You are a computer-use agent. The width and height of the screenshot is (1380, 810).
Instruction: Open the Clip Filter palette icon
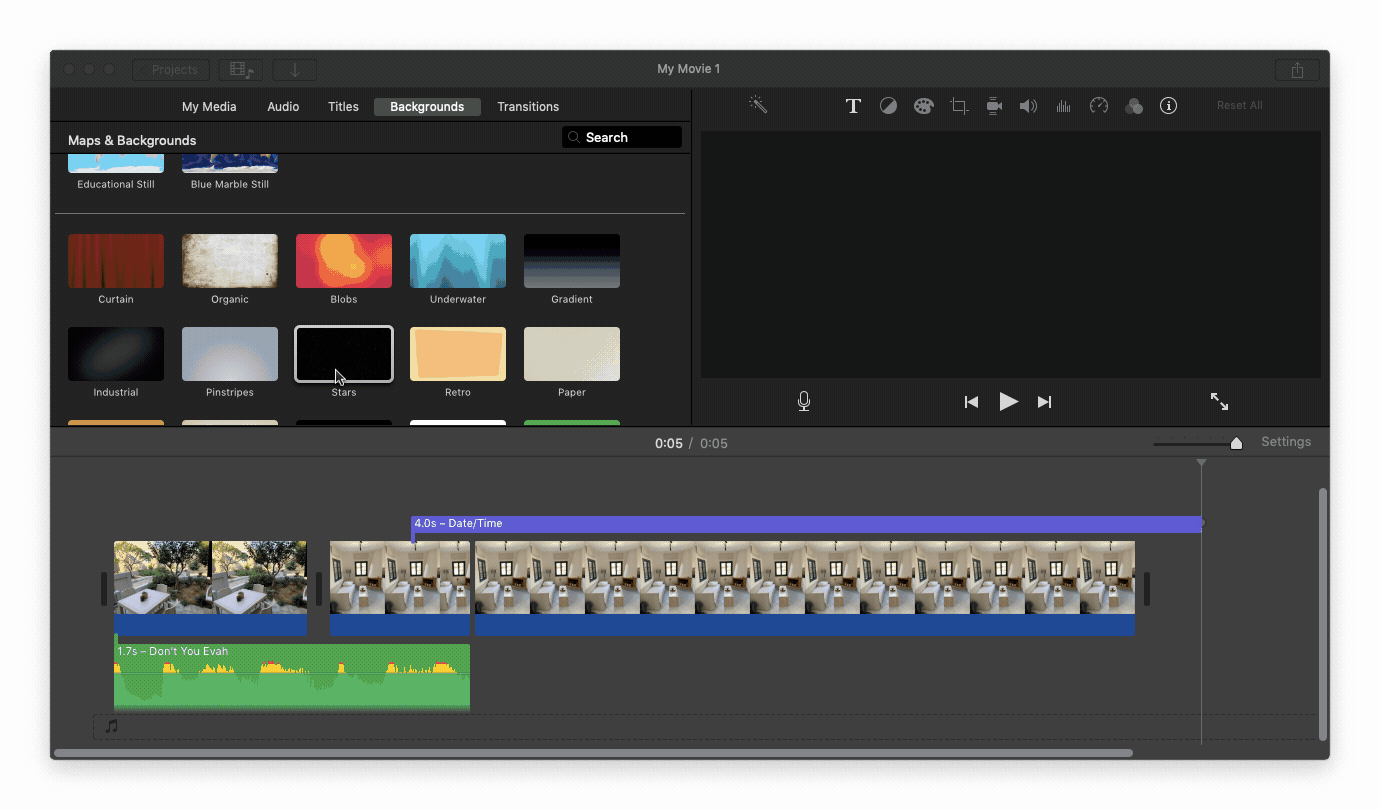tap(923, 105)
